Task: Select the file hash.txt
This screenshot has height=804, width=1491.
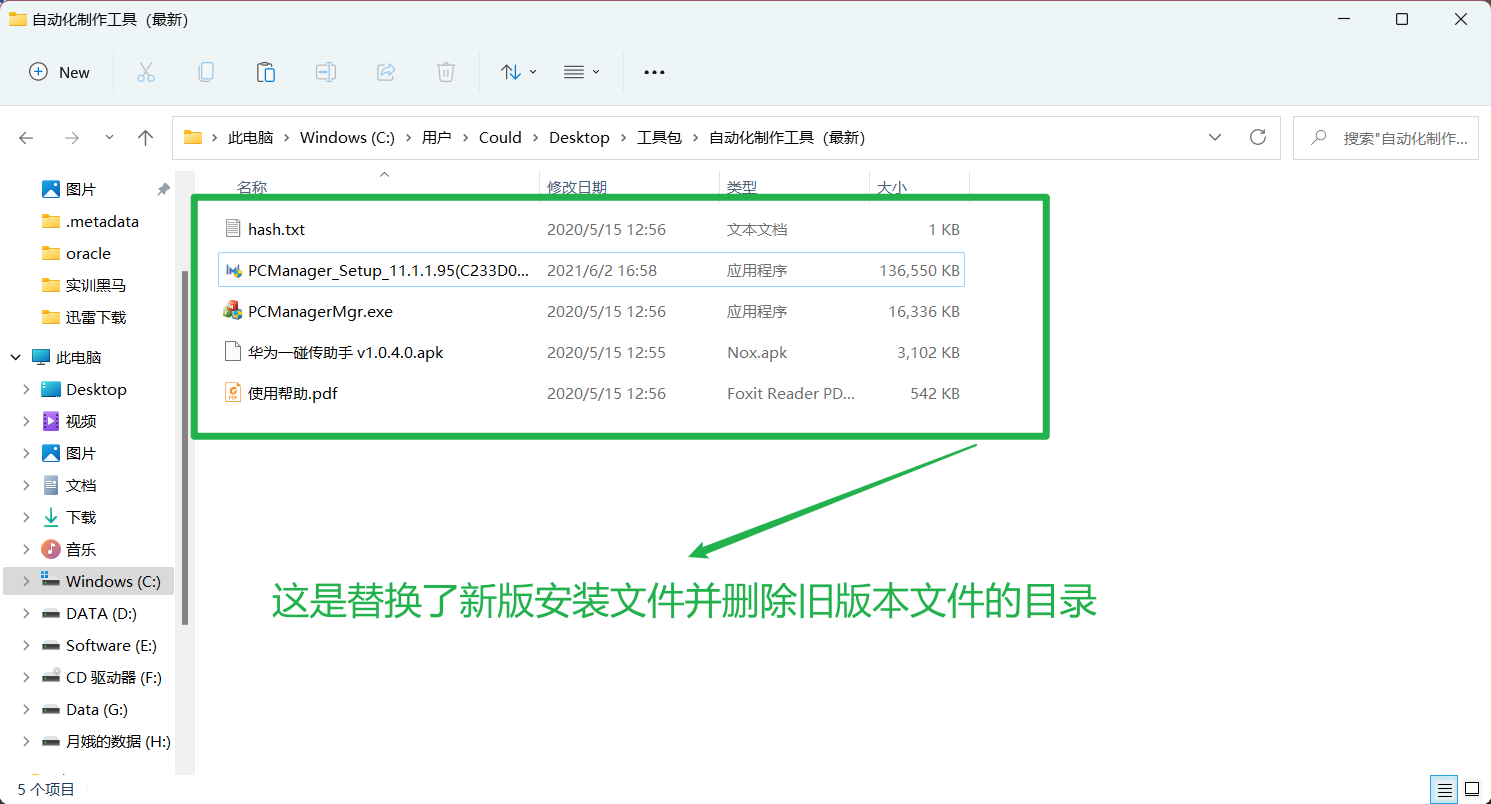Action: tap(591, 229)
